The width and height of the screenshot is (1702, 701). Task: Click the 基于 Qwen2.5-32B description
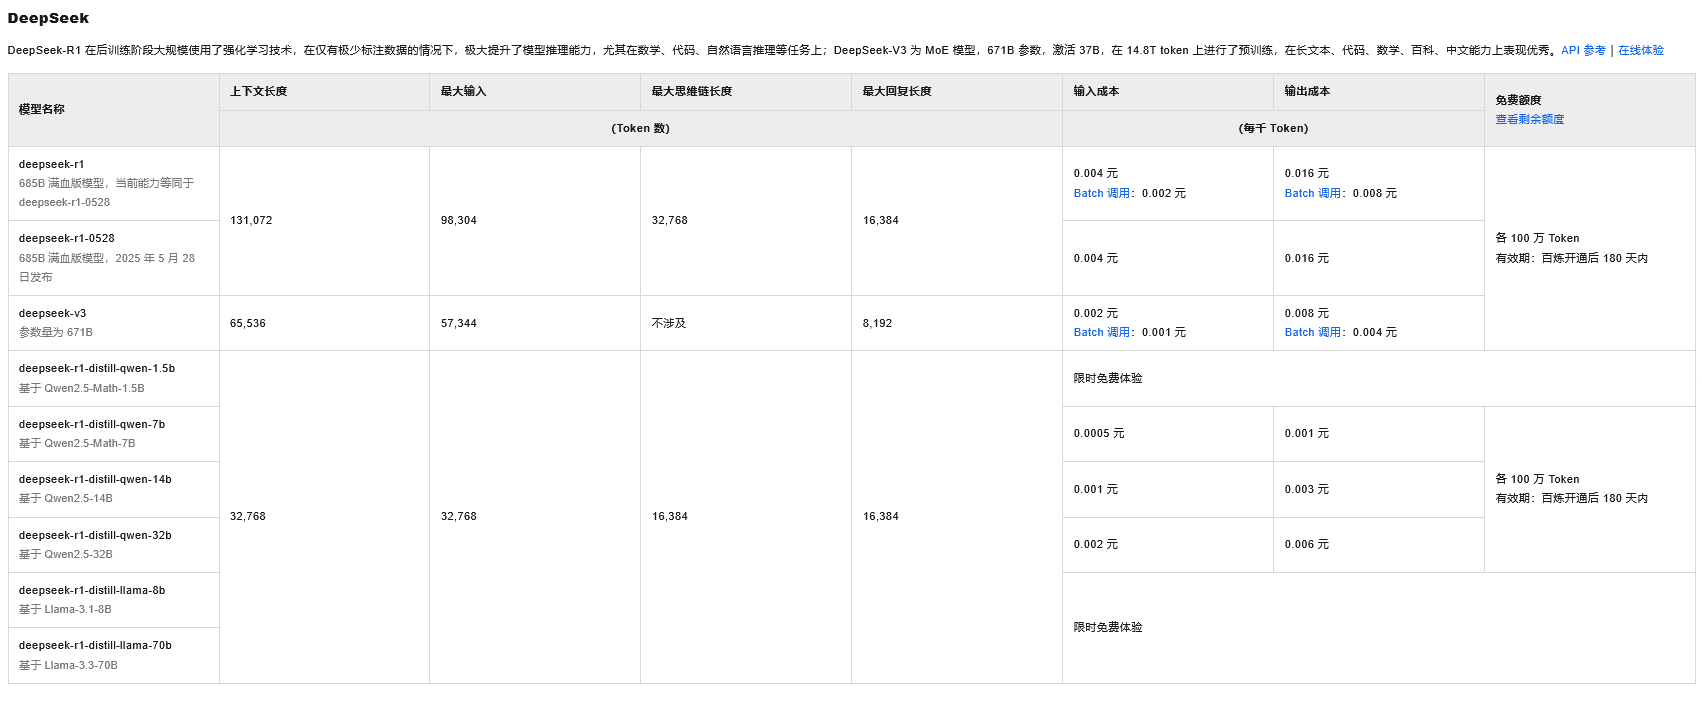point(66,554)
